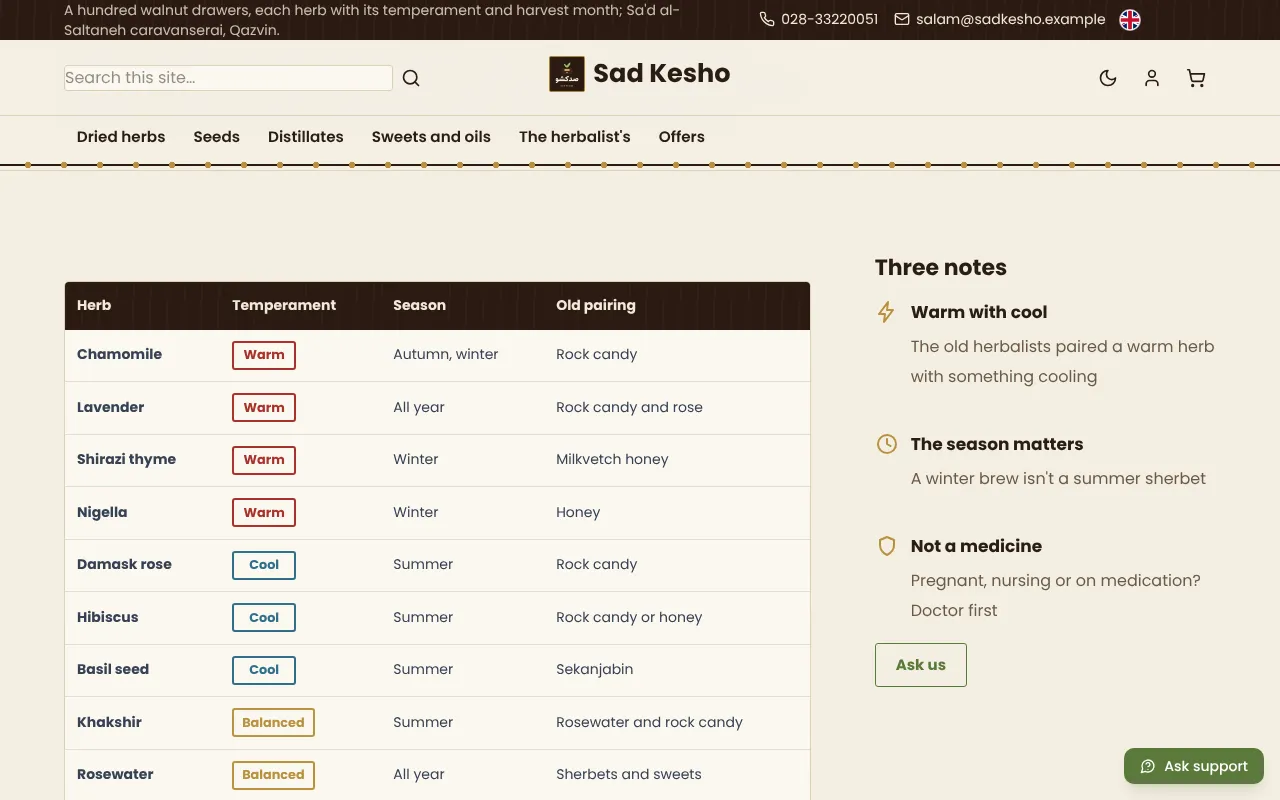Open the Offers menu item
Screen dimensions: 1280x800
[x=682, y=137]
